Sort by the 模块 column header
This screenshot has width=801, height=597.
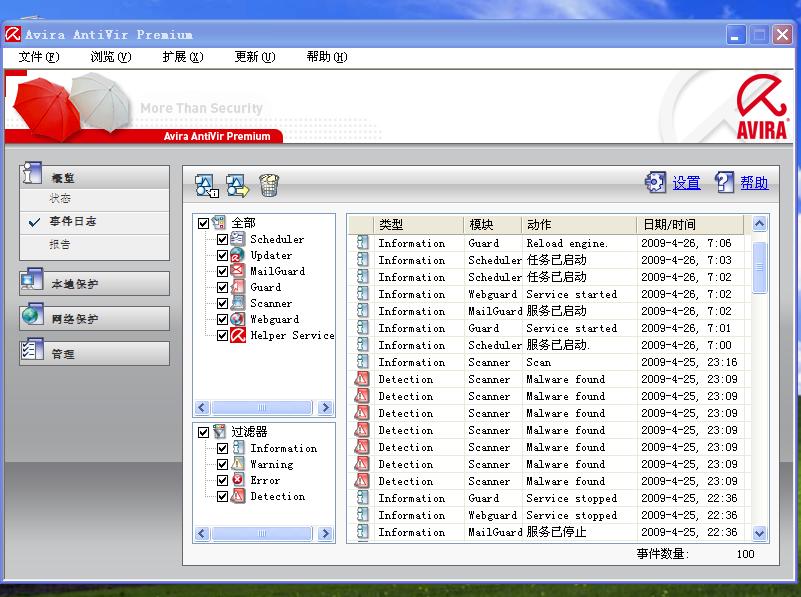(493, 224)
